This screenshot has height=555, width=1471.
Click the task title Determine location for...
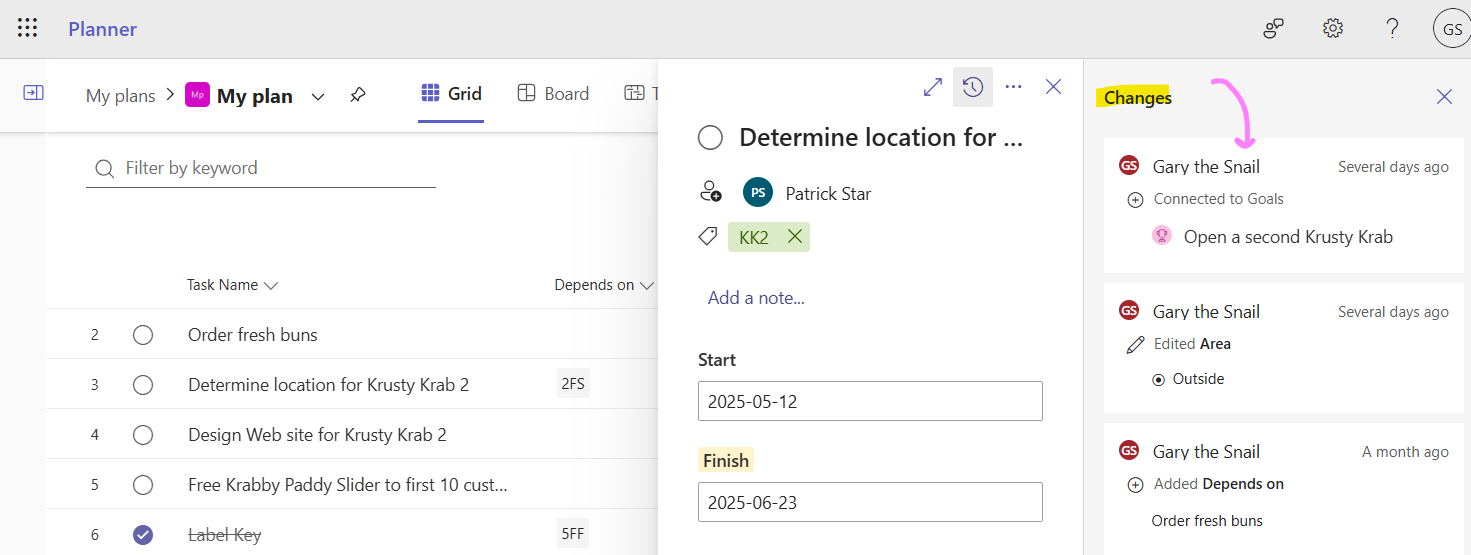pyautogui.click(x=881, y=138)
